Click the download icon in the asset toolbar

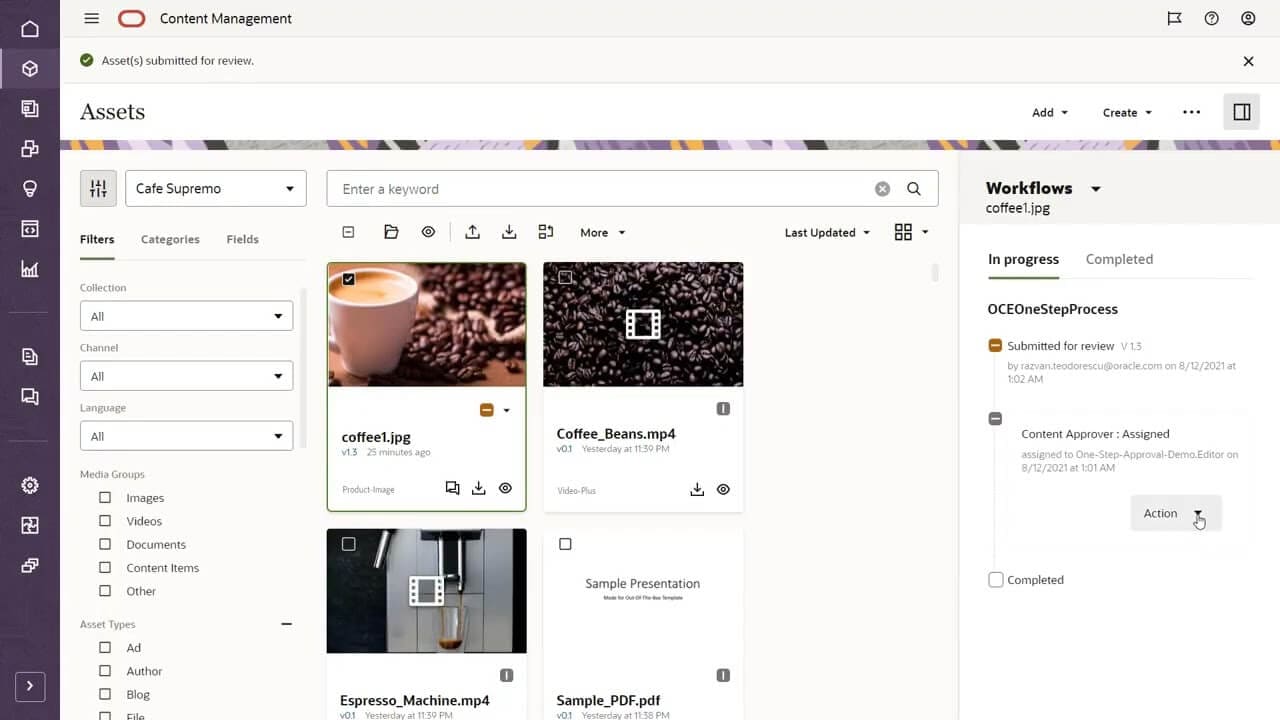tap(509, 232)
